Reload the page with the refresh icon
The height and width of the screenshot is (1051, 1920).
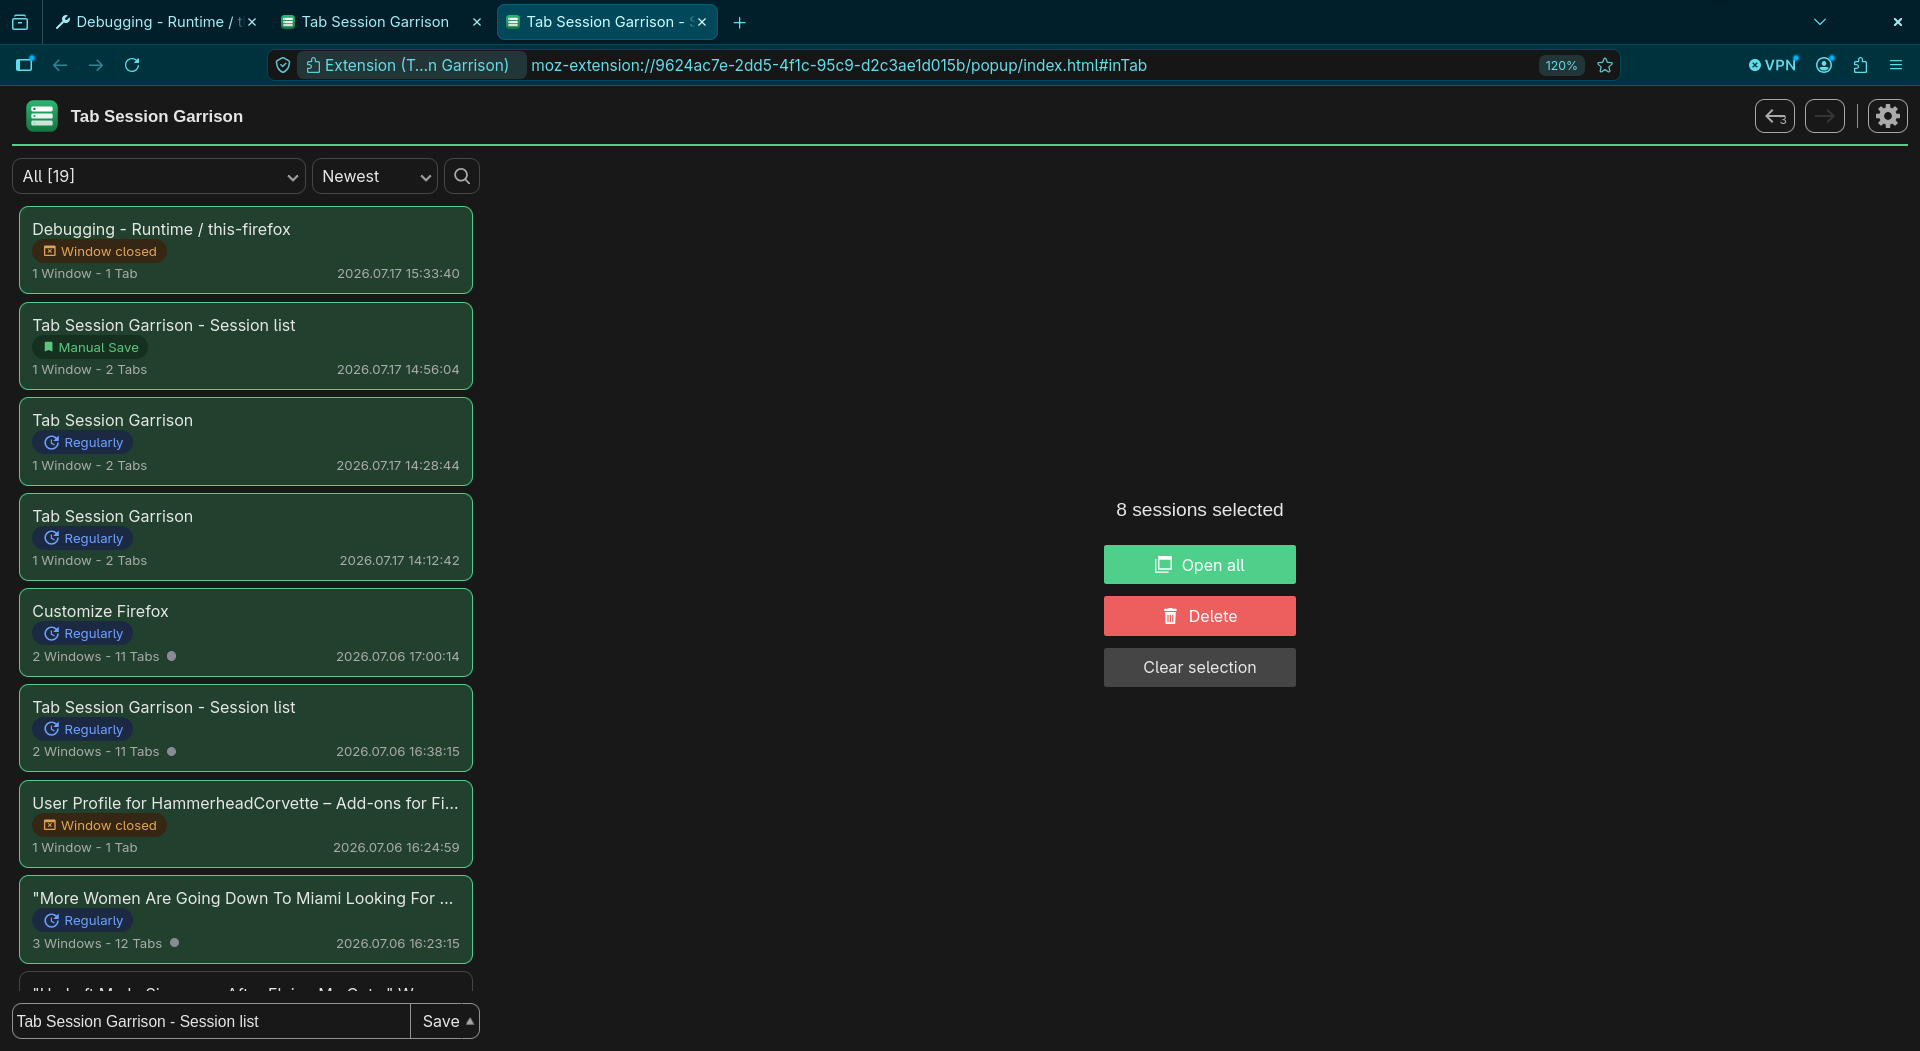point(132,65)
